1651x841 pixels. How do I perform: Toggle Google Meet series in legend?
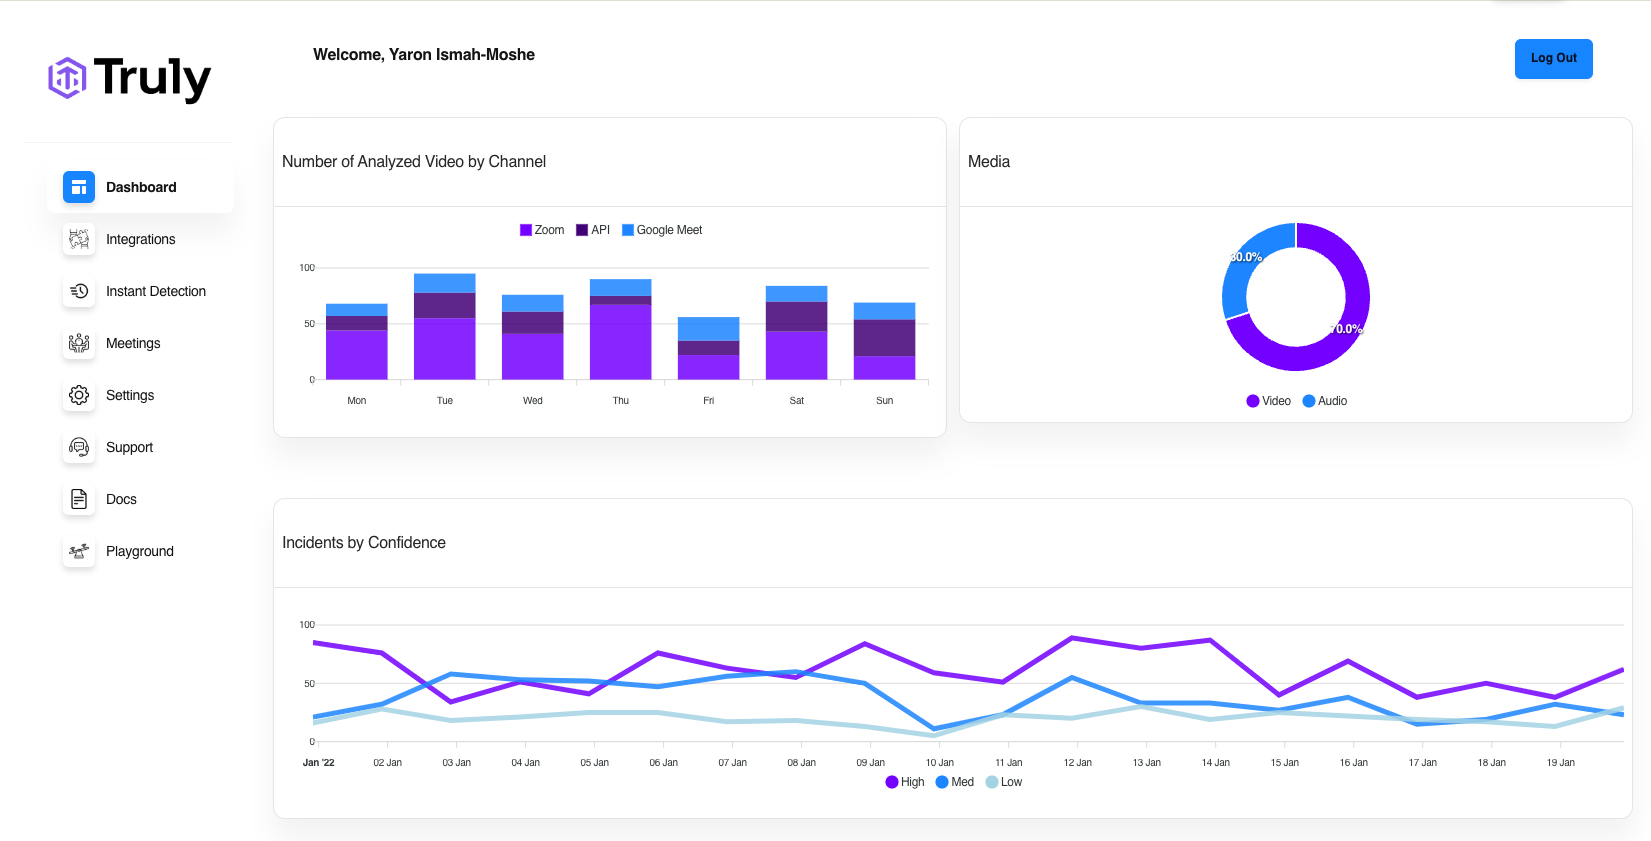click(662, 230)
